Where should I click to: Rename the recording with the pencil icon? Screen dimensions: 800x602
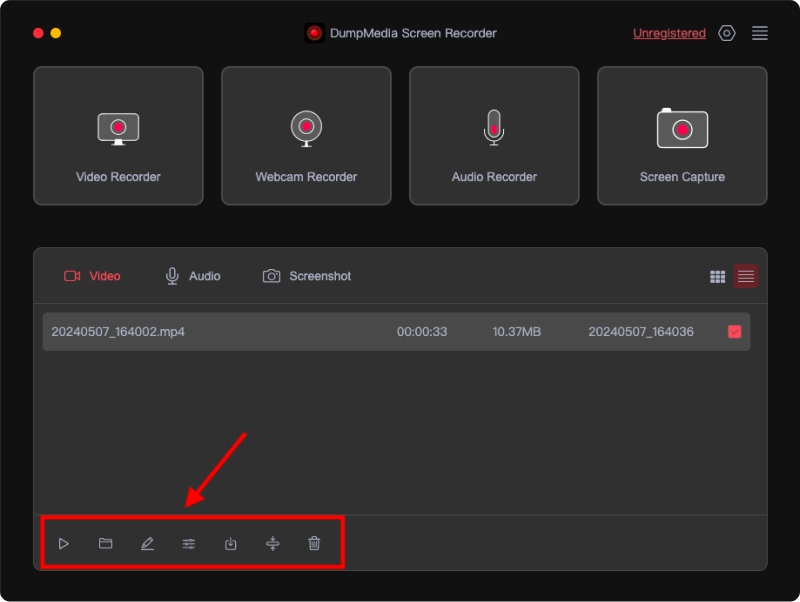147,543
